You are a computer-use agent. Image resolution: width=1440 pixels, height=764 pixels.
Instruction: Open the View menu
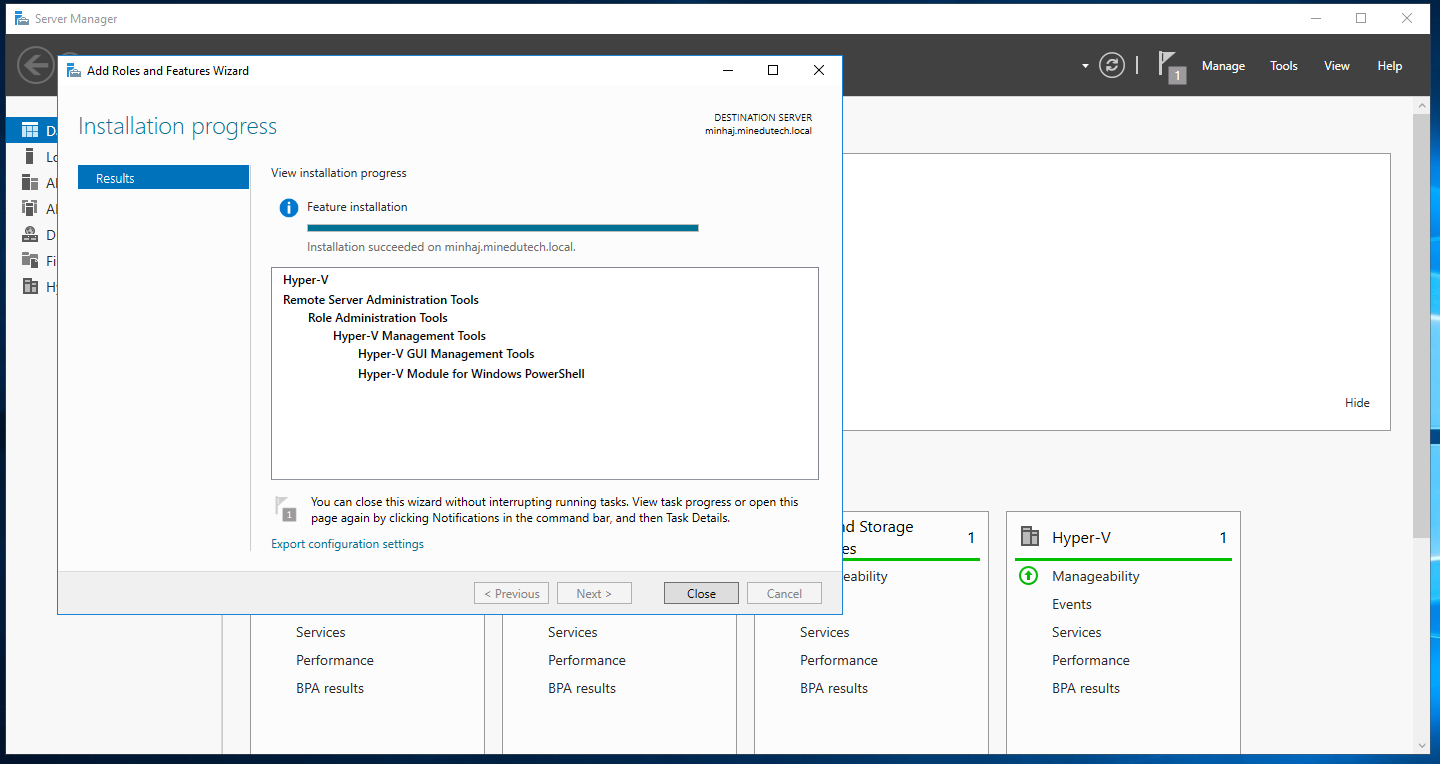(1336, 66)
